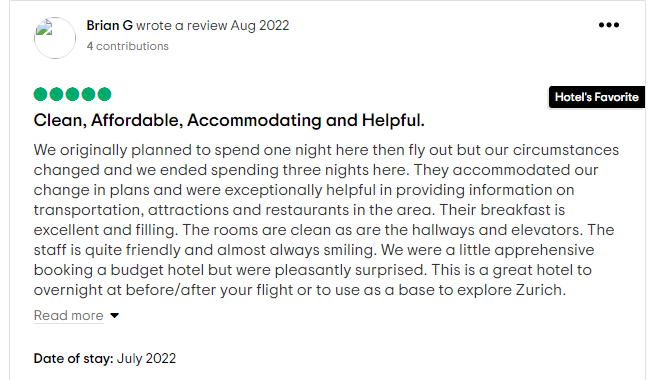Open the three-dot more options menu
The image size is (662, 380).
coord(609,25)
